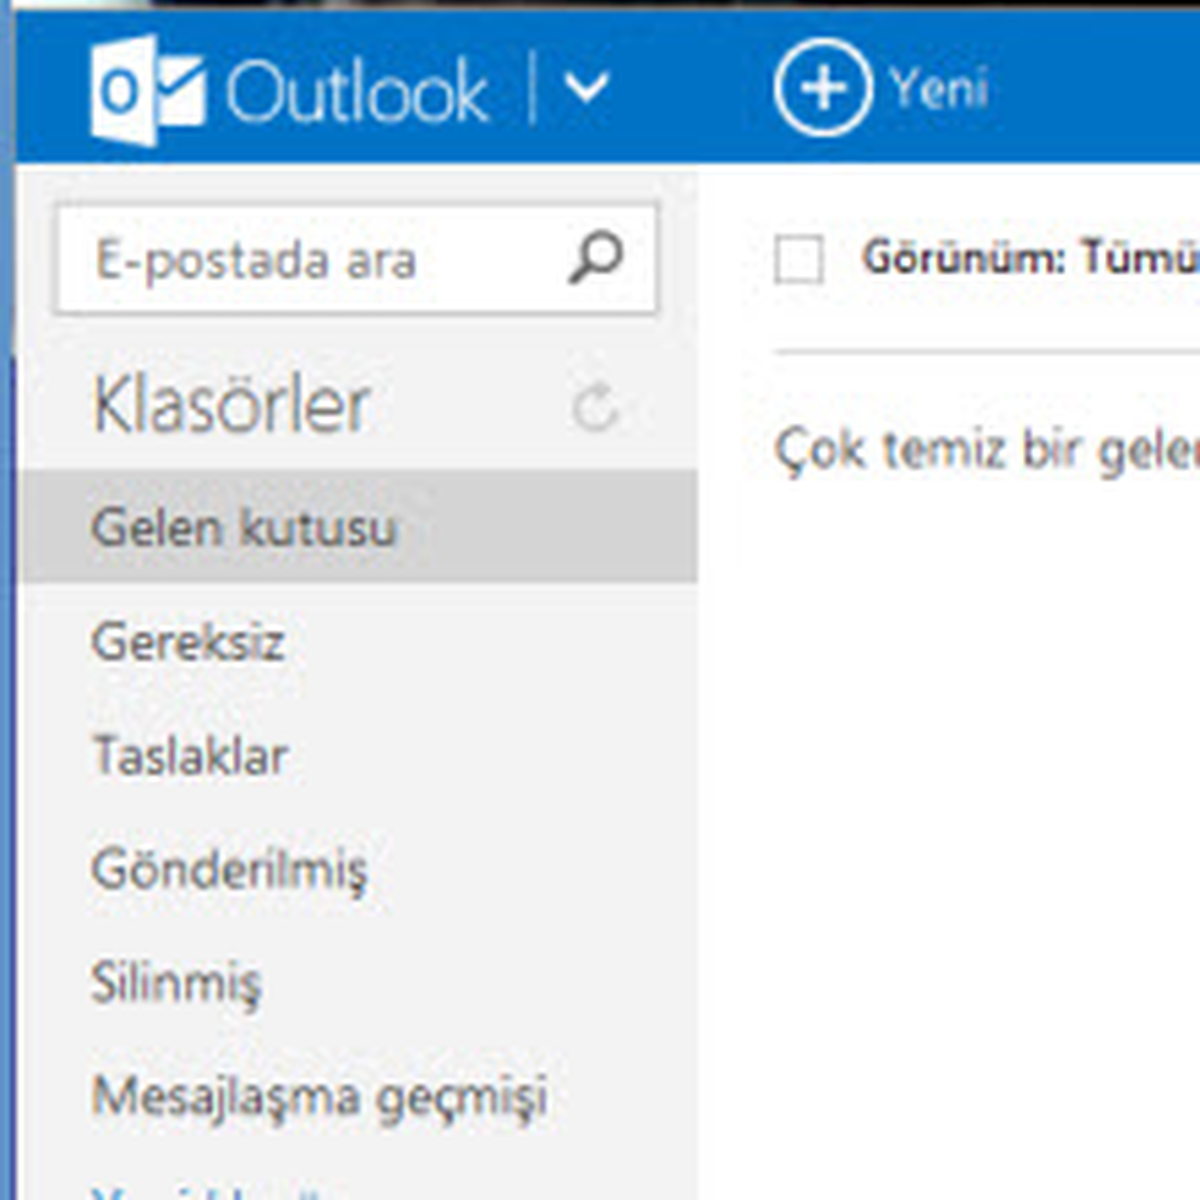Click the plus icon for Yeni

822,87
